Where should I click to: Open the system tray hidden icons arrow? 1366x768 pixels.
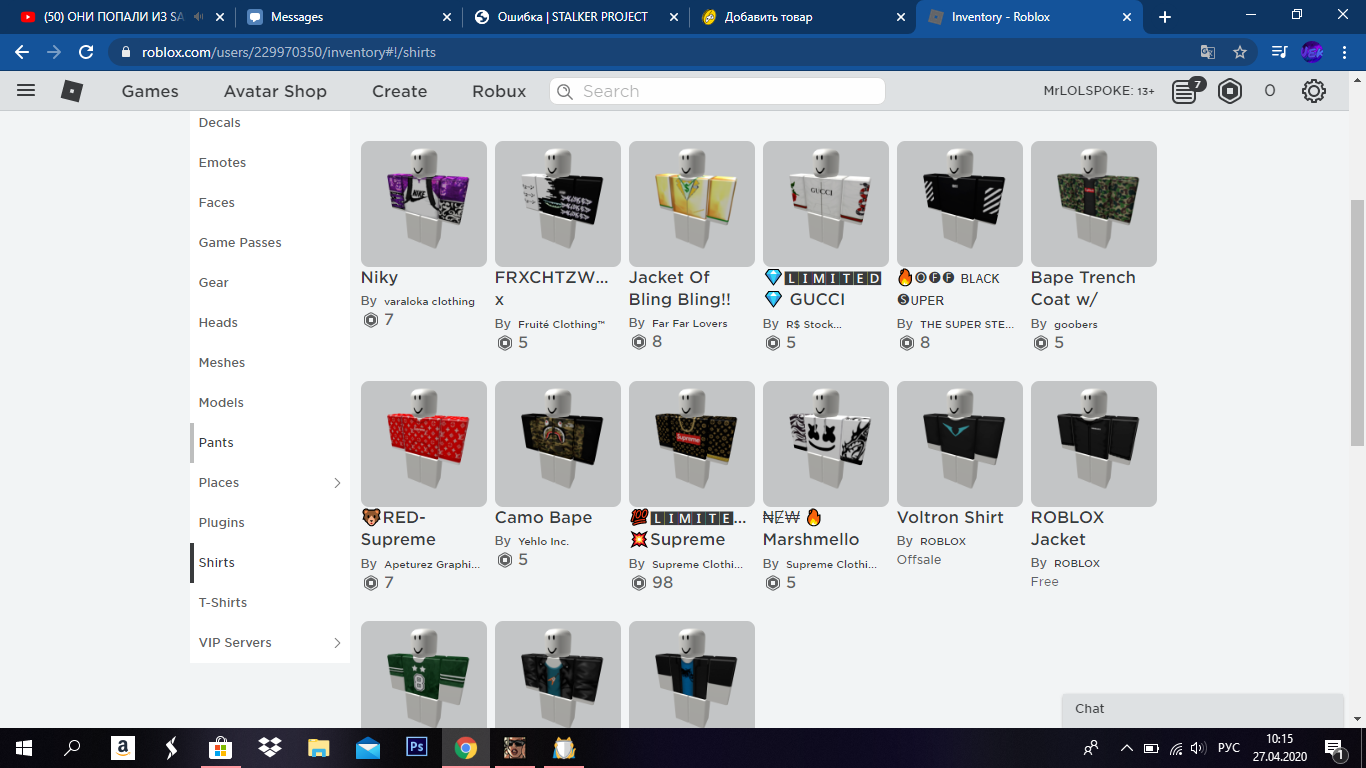[1127, 747]
